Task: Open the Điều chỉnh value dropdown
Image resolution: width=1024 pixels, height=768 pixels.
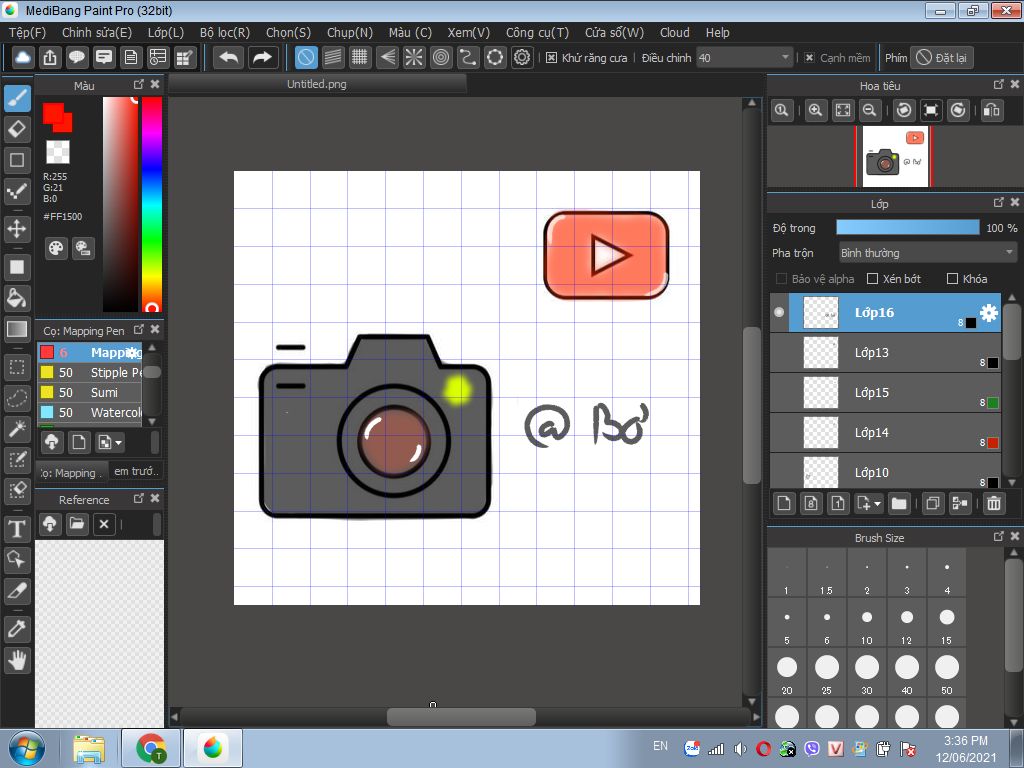Action: [745, 58]
